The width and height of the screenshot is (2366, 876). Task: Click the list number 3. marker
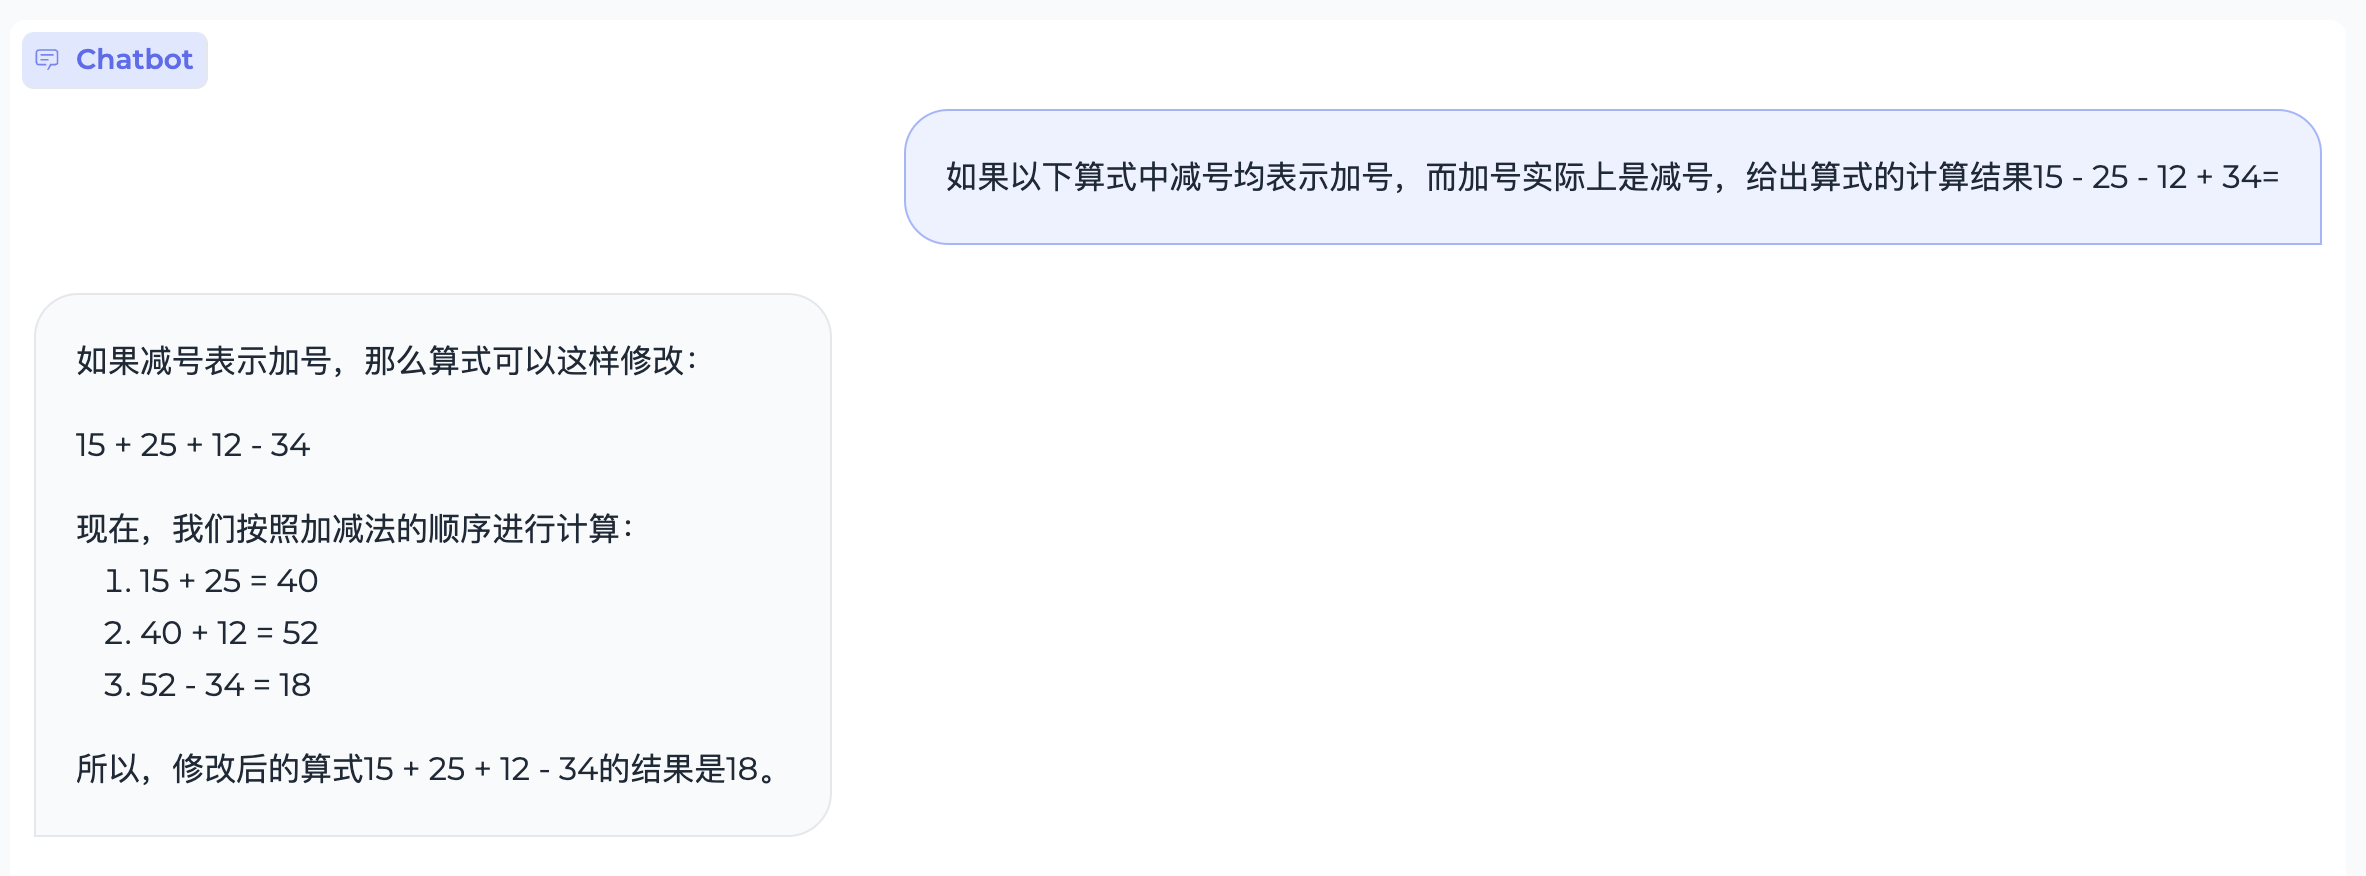point(118,685)
